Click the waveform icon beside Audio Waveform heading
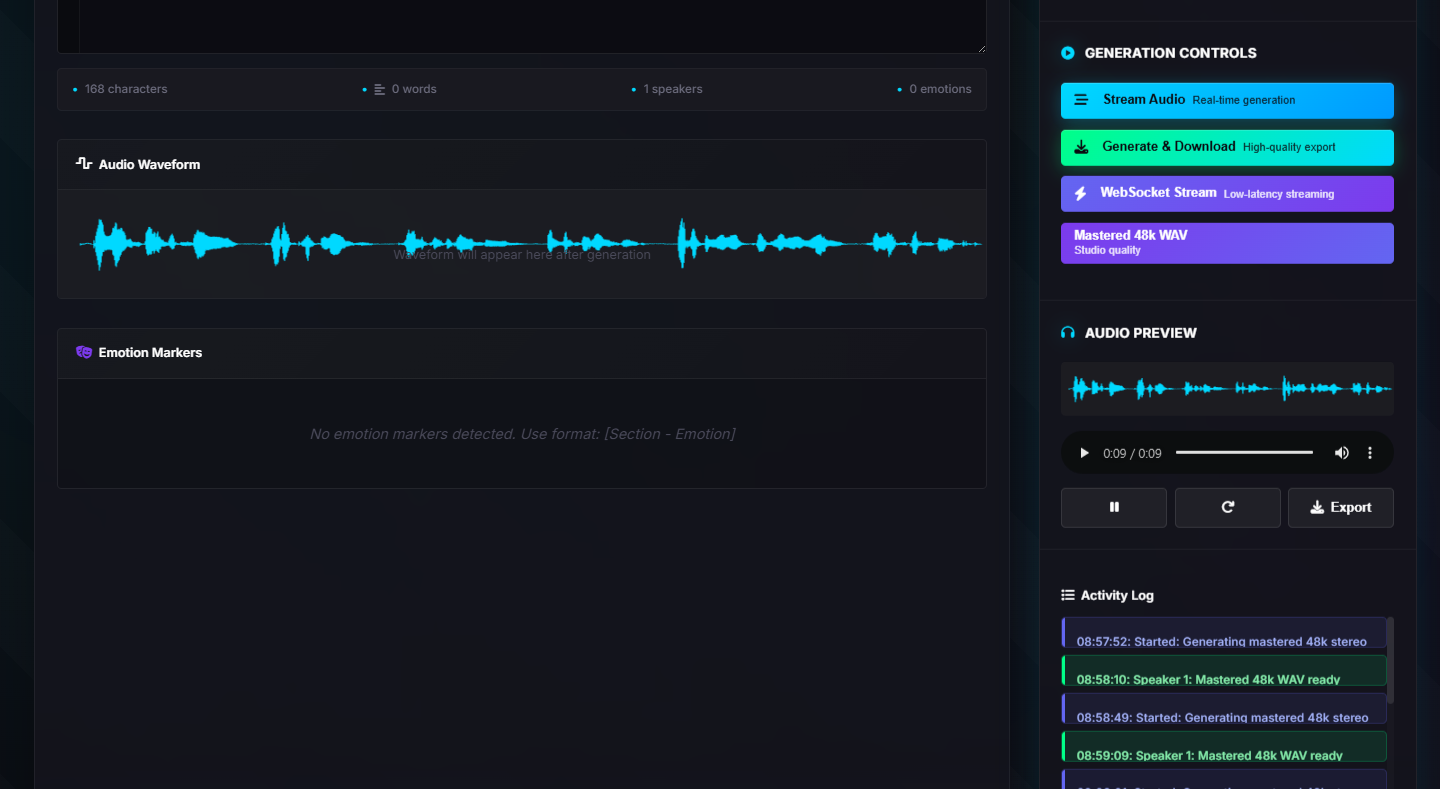Image resolution: width=1440 pixels, height=789 pixels. tap(83, 164)
